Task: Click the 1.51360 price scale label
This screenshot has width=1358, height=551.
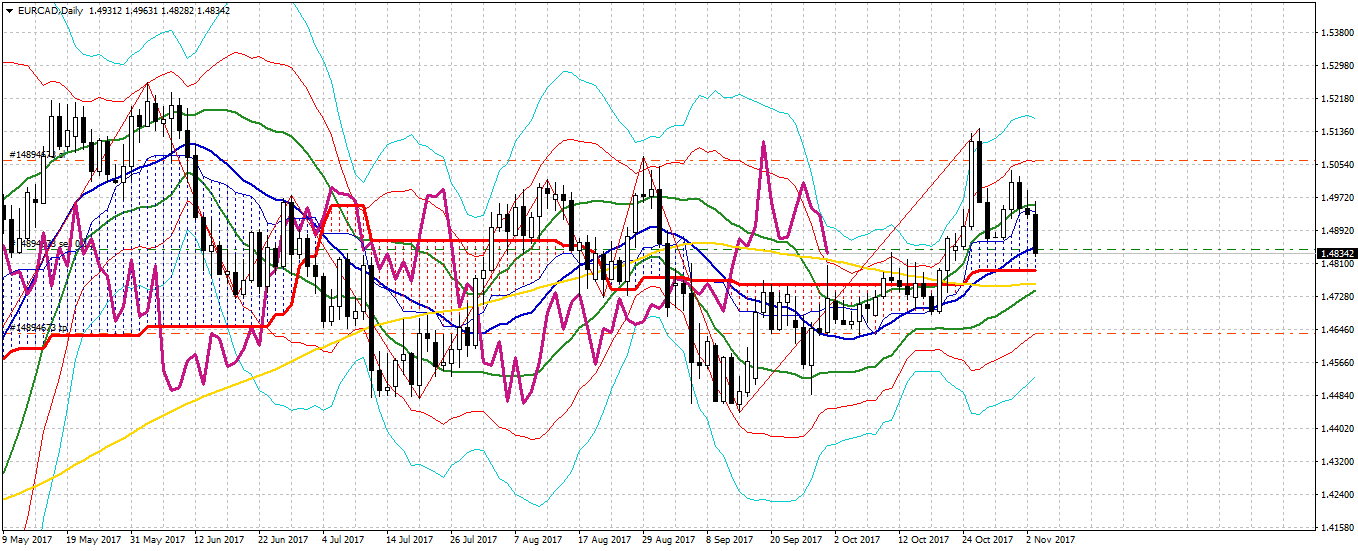Action: pos(1336,132)
